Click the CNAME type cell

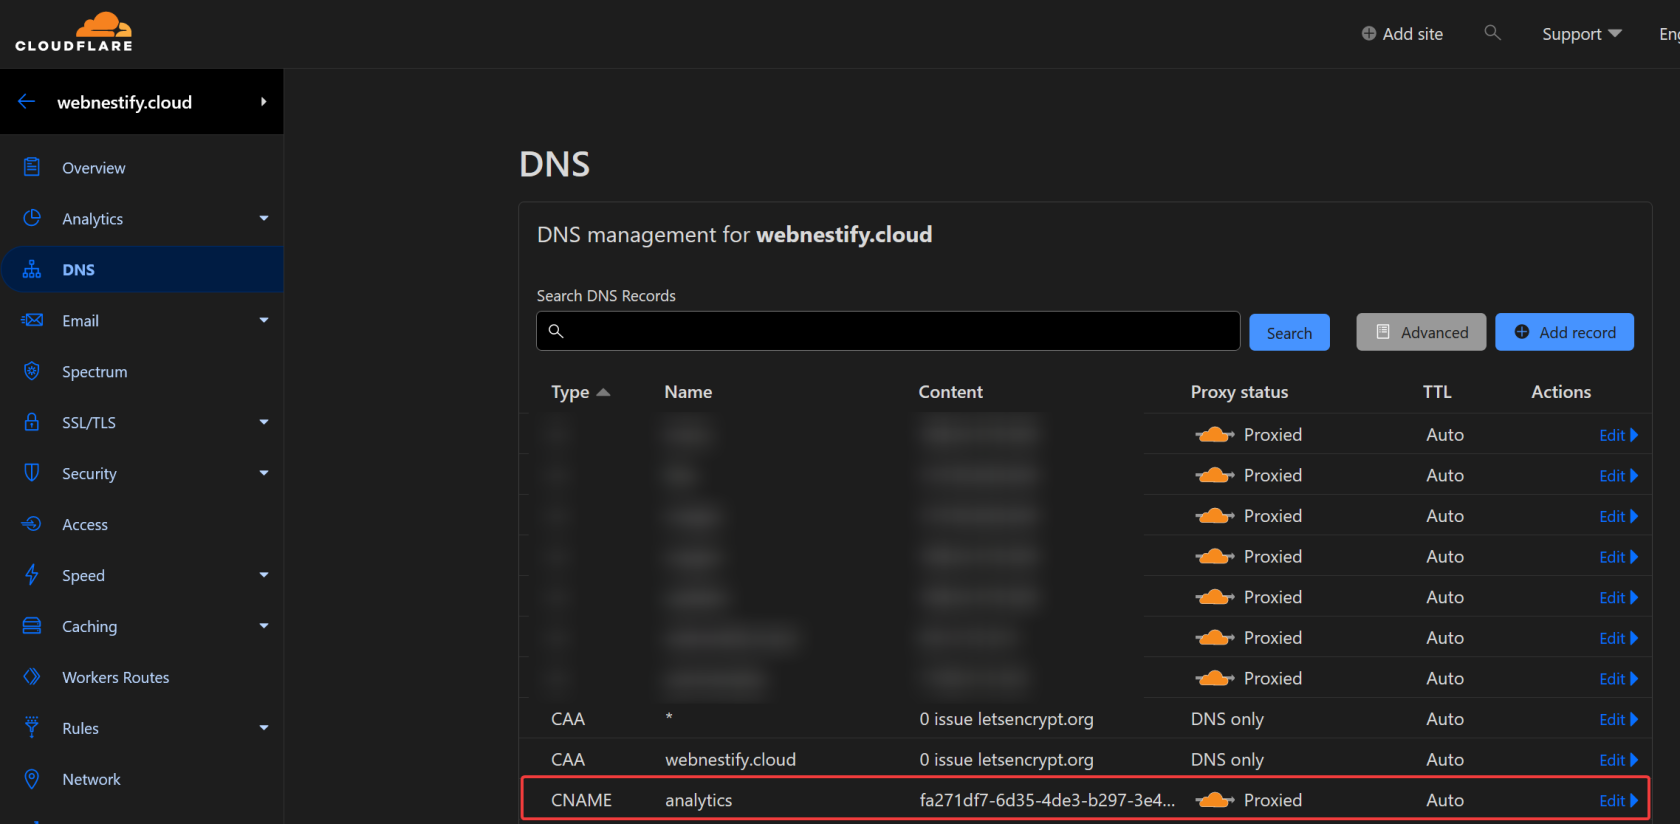pos(581,800)
